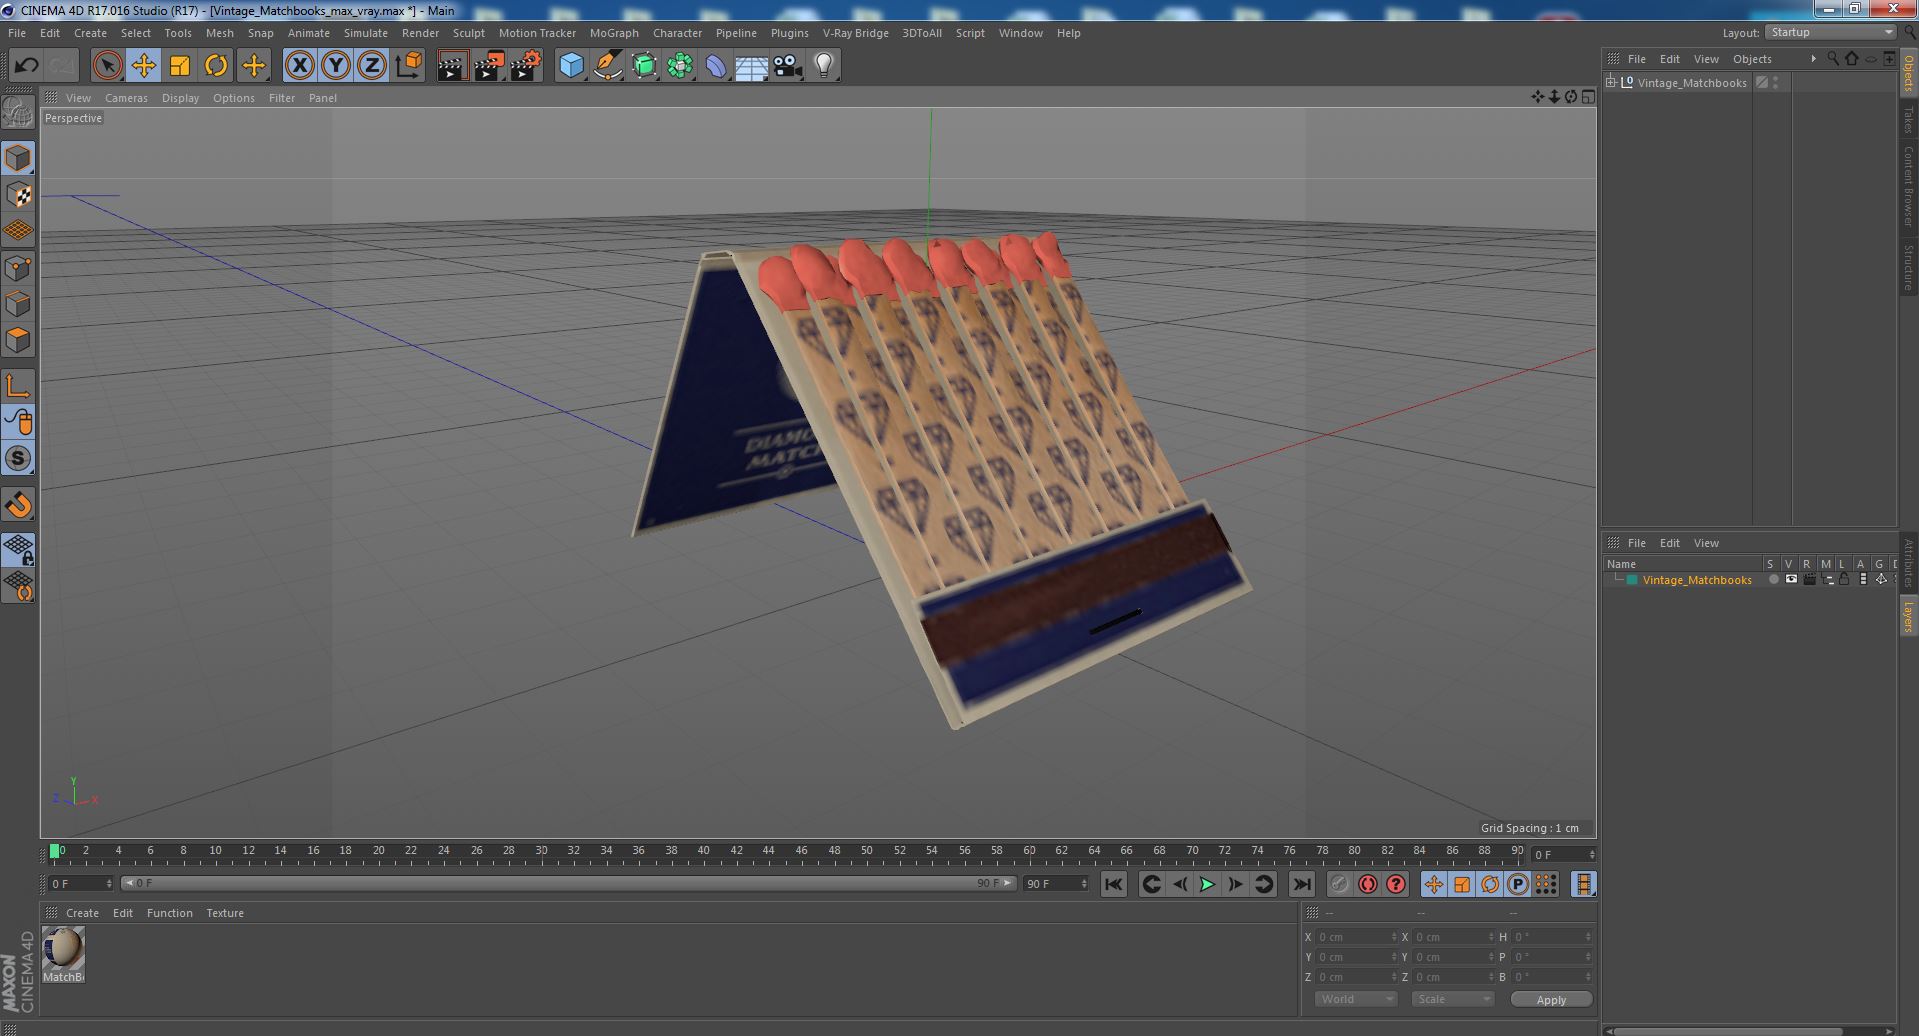Switch to Polygons mode

pos(18,340)
